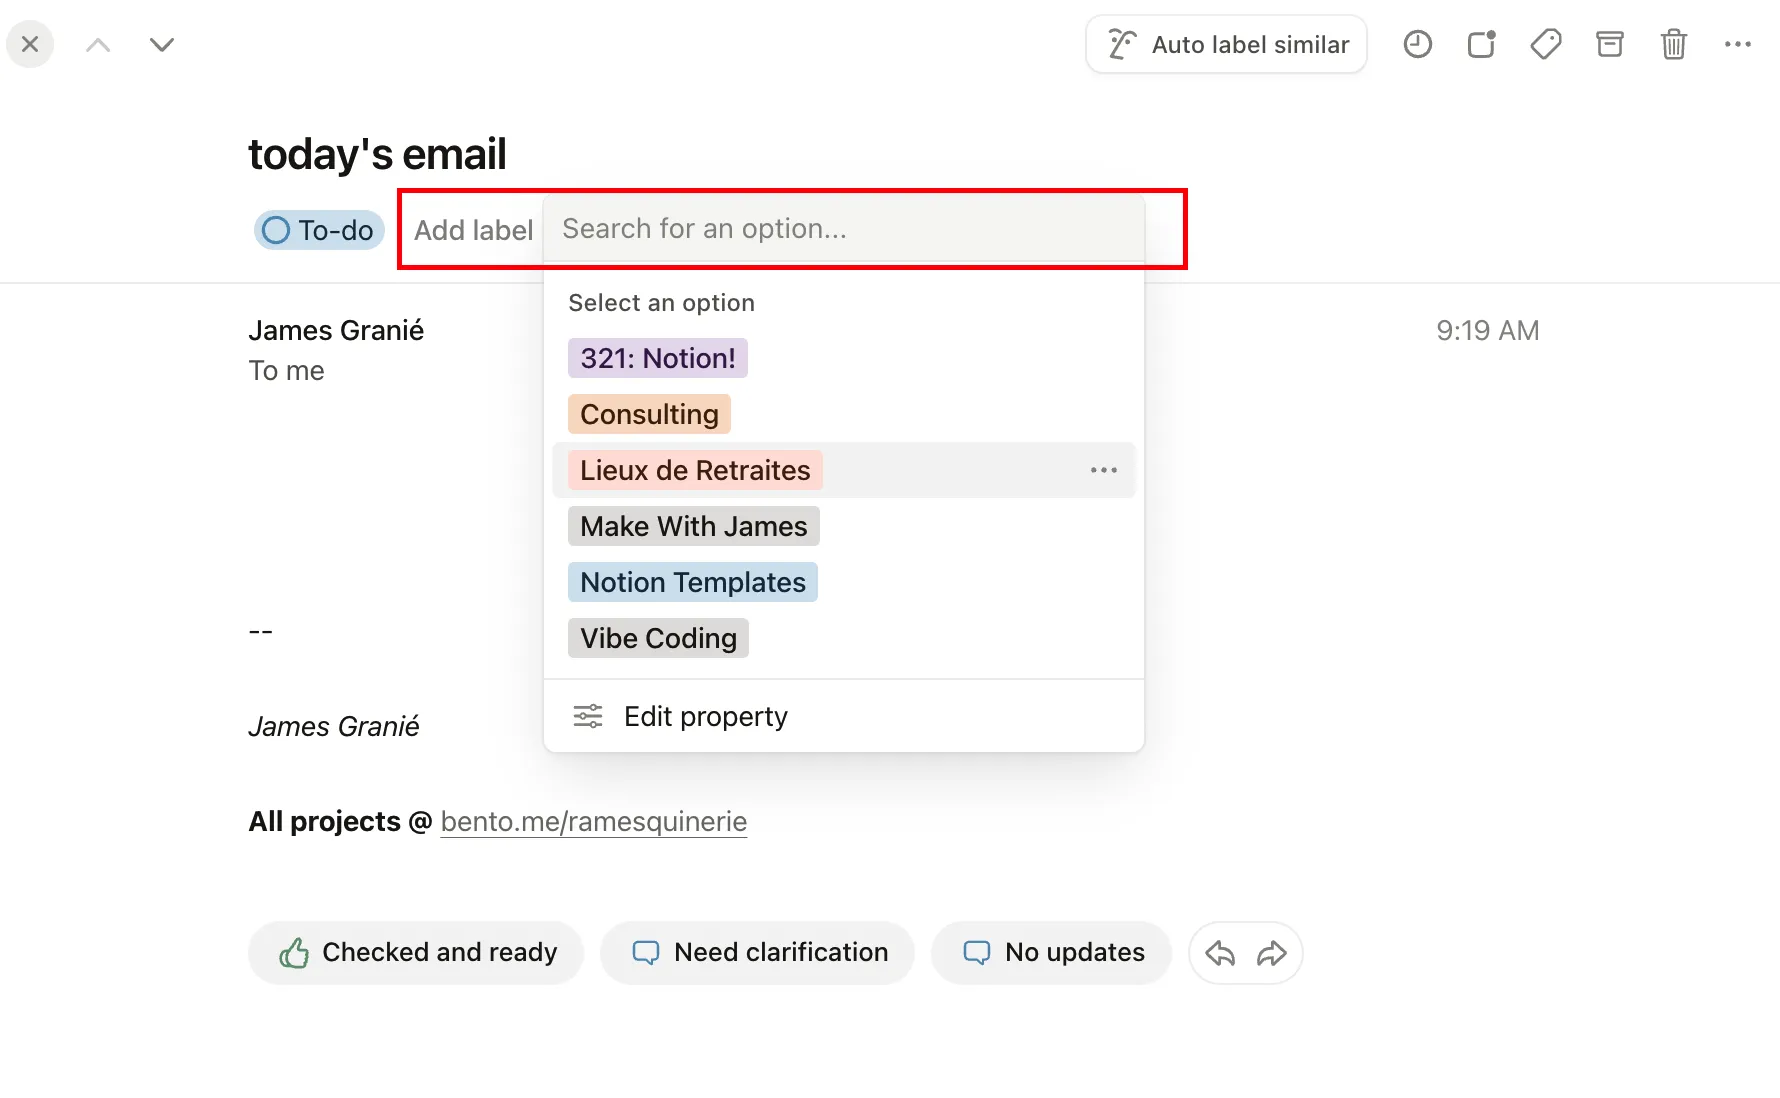Choose the Notion Templates label option
The width and height of the screenshot is (1780, 1098).
[x=692, y=582]
